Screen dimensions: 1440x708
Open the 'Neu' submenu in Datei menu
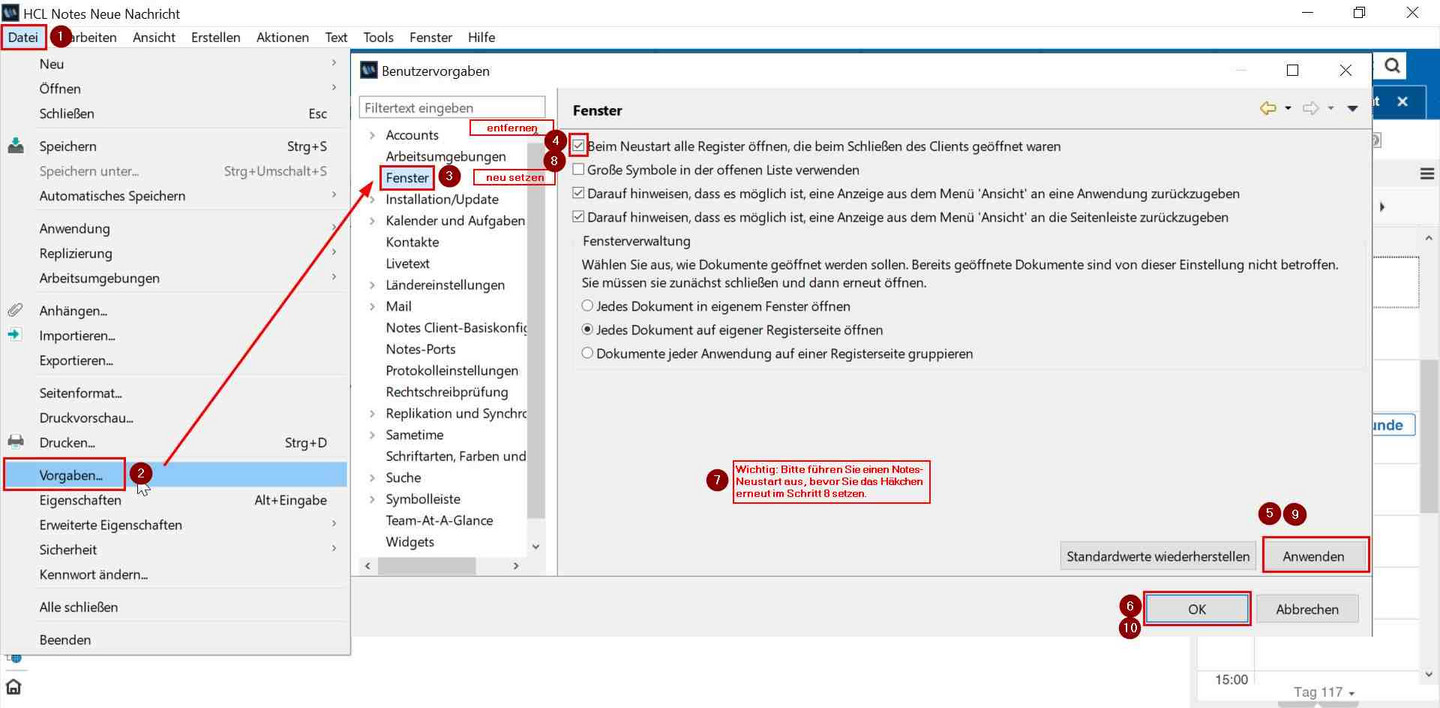coord(176,63)
